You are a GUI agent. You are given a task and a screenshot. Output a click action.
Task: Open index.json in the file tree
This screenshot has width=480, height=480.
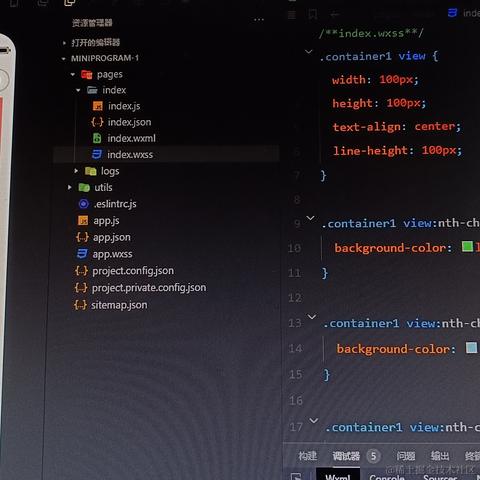click(129, 122)
